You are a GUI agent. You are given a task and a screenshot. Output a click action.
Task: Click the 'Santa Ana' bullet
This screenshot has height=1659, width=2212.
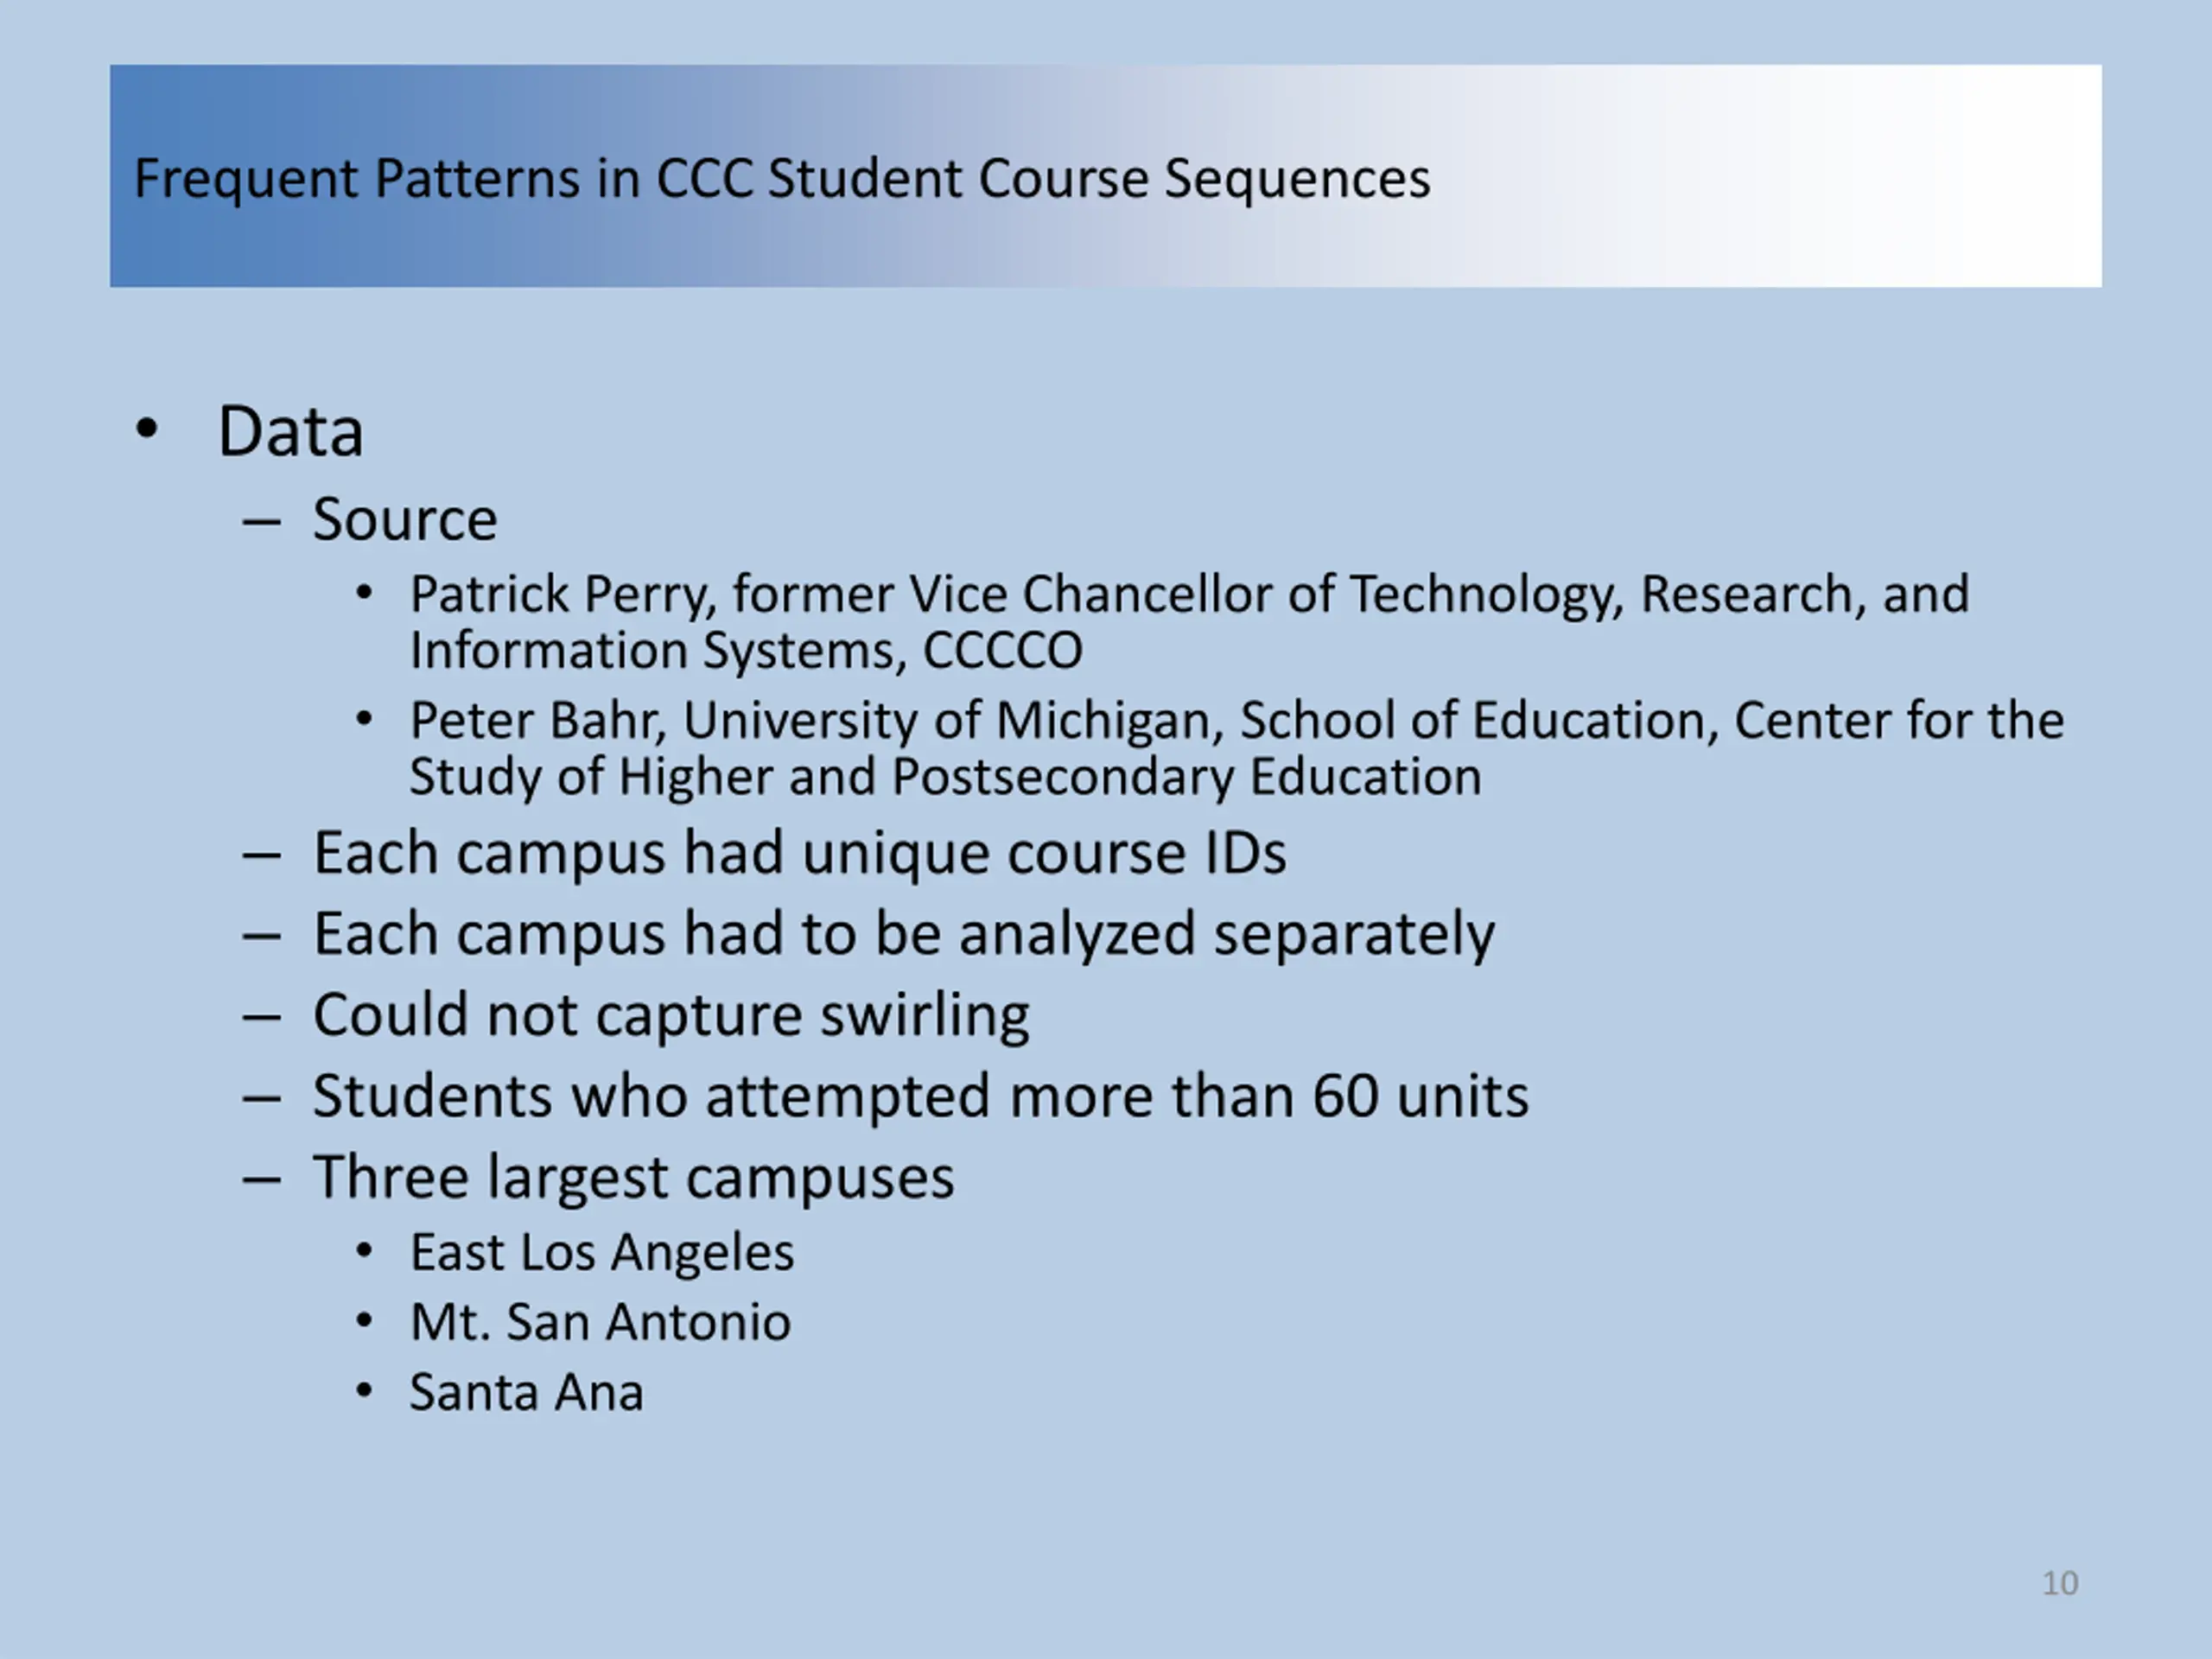pos(526,1392)
